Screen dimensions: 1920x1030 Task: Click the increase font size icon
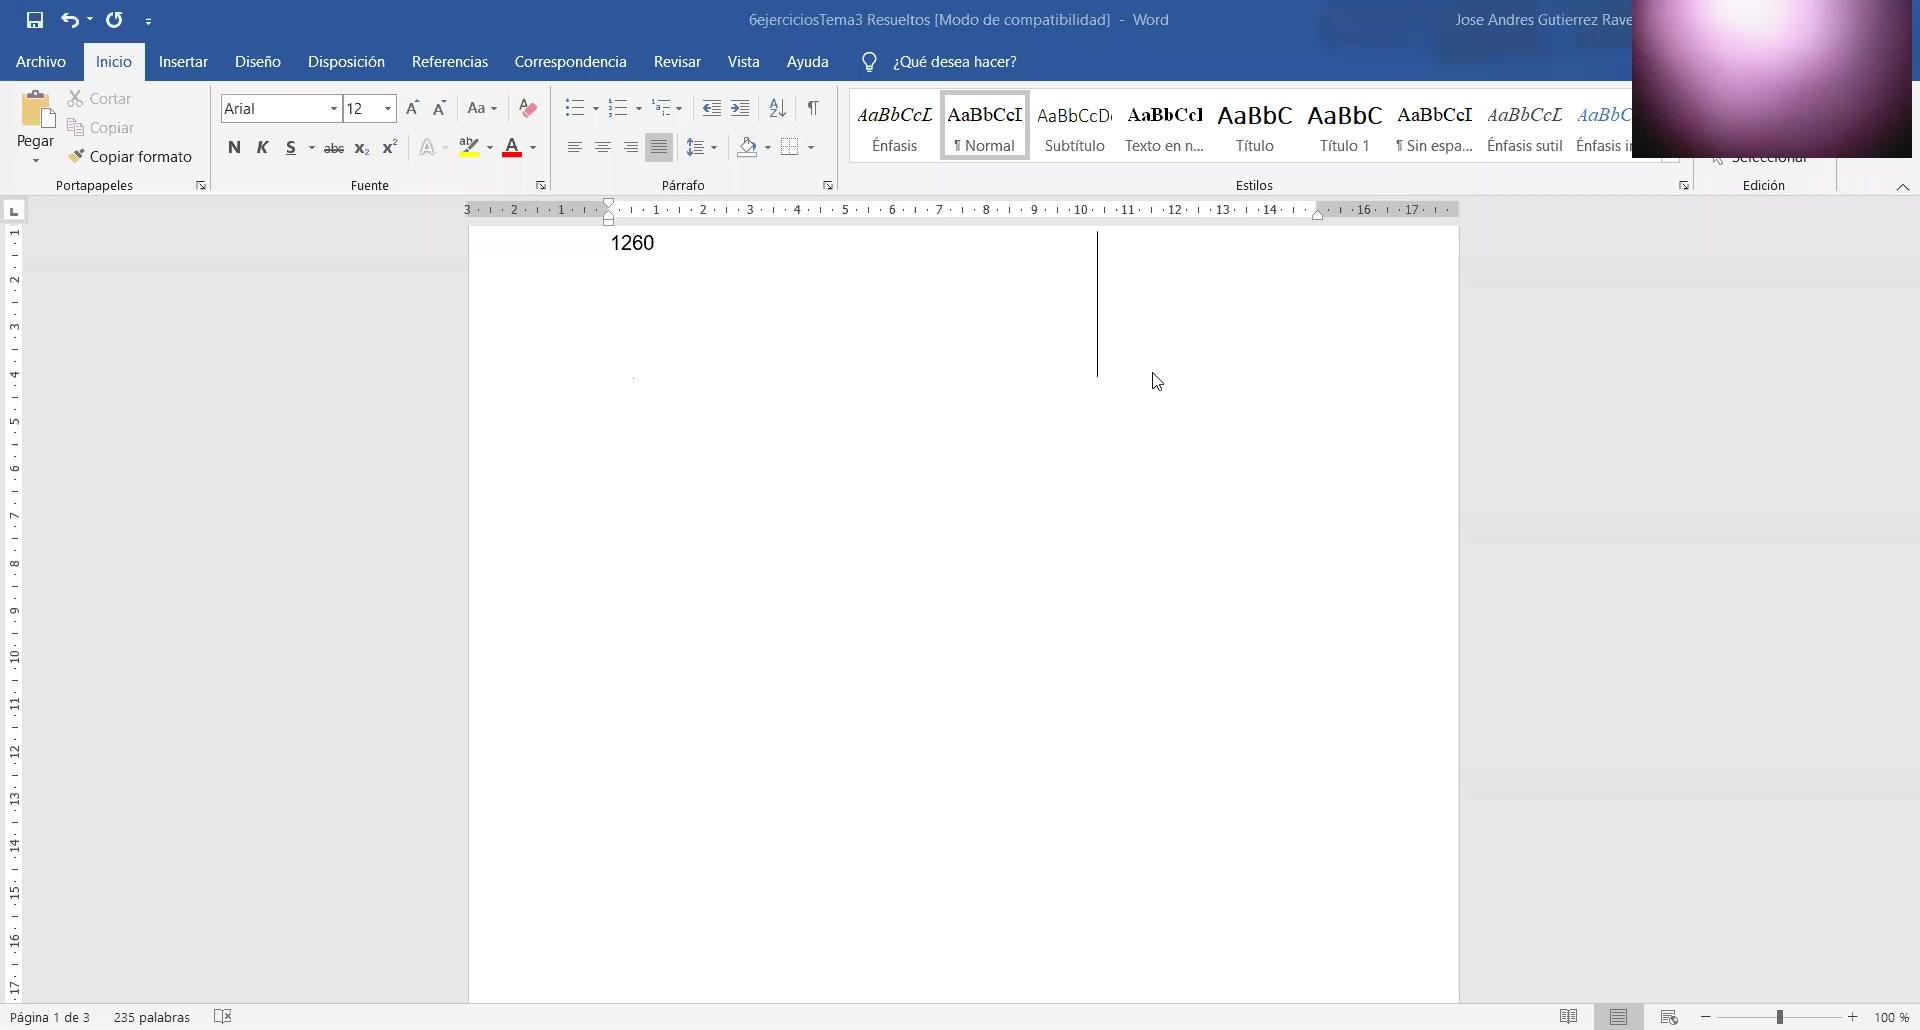412,108
